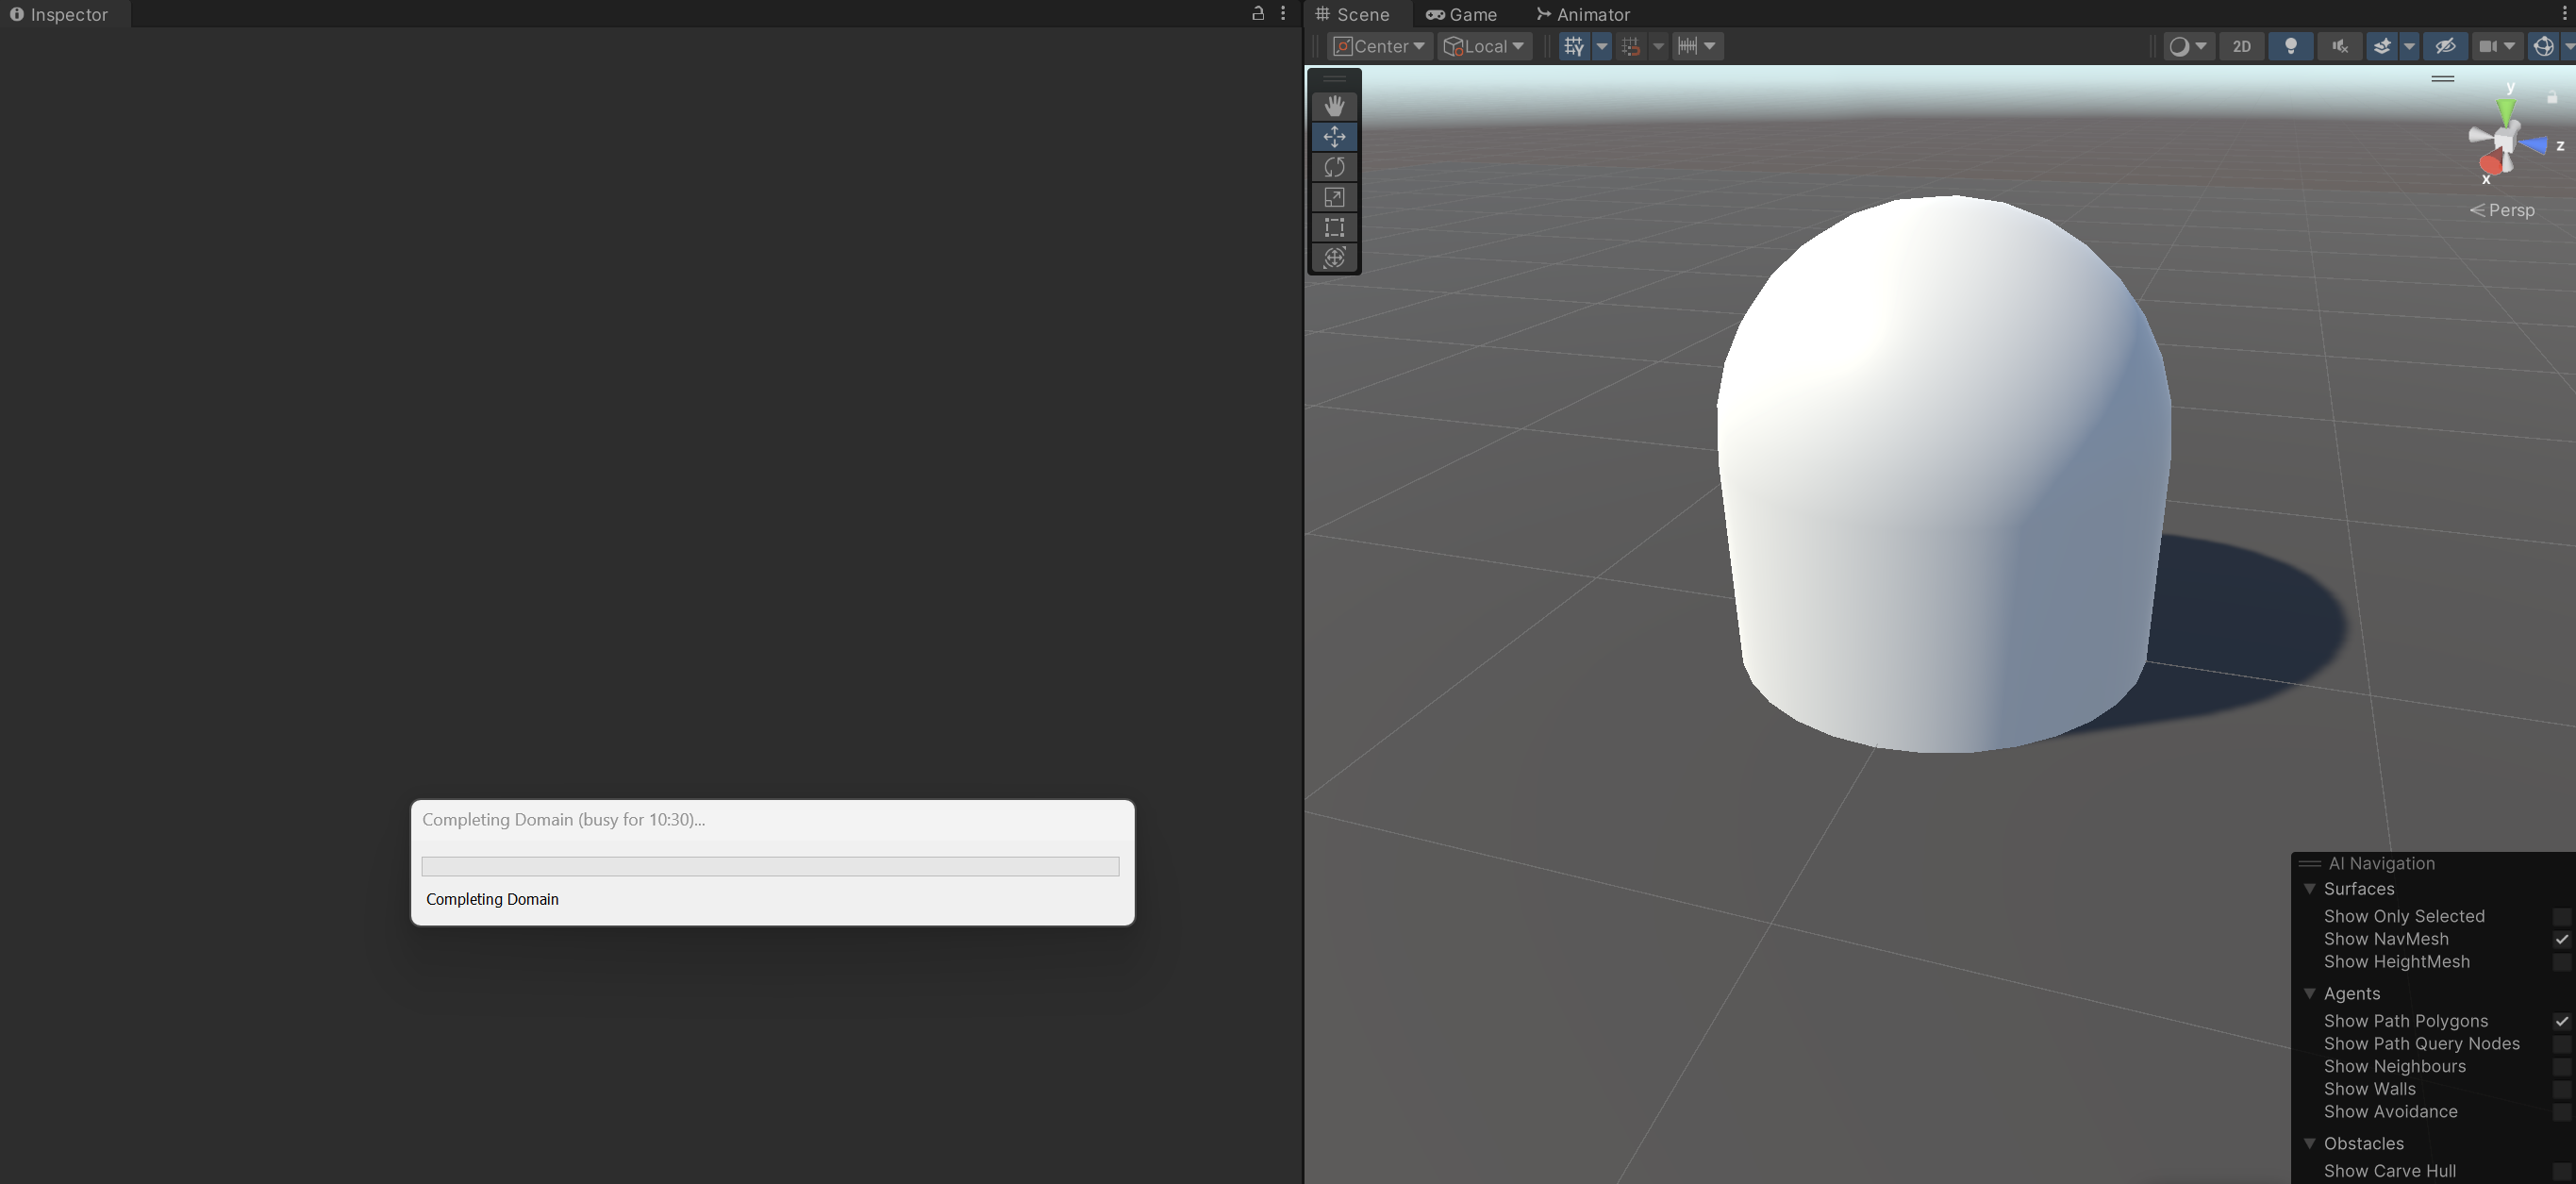Select the Rect transform tool
2576x1184 pixels.
(1334, 227)
